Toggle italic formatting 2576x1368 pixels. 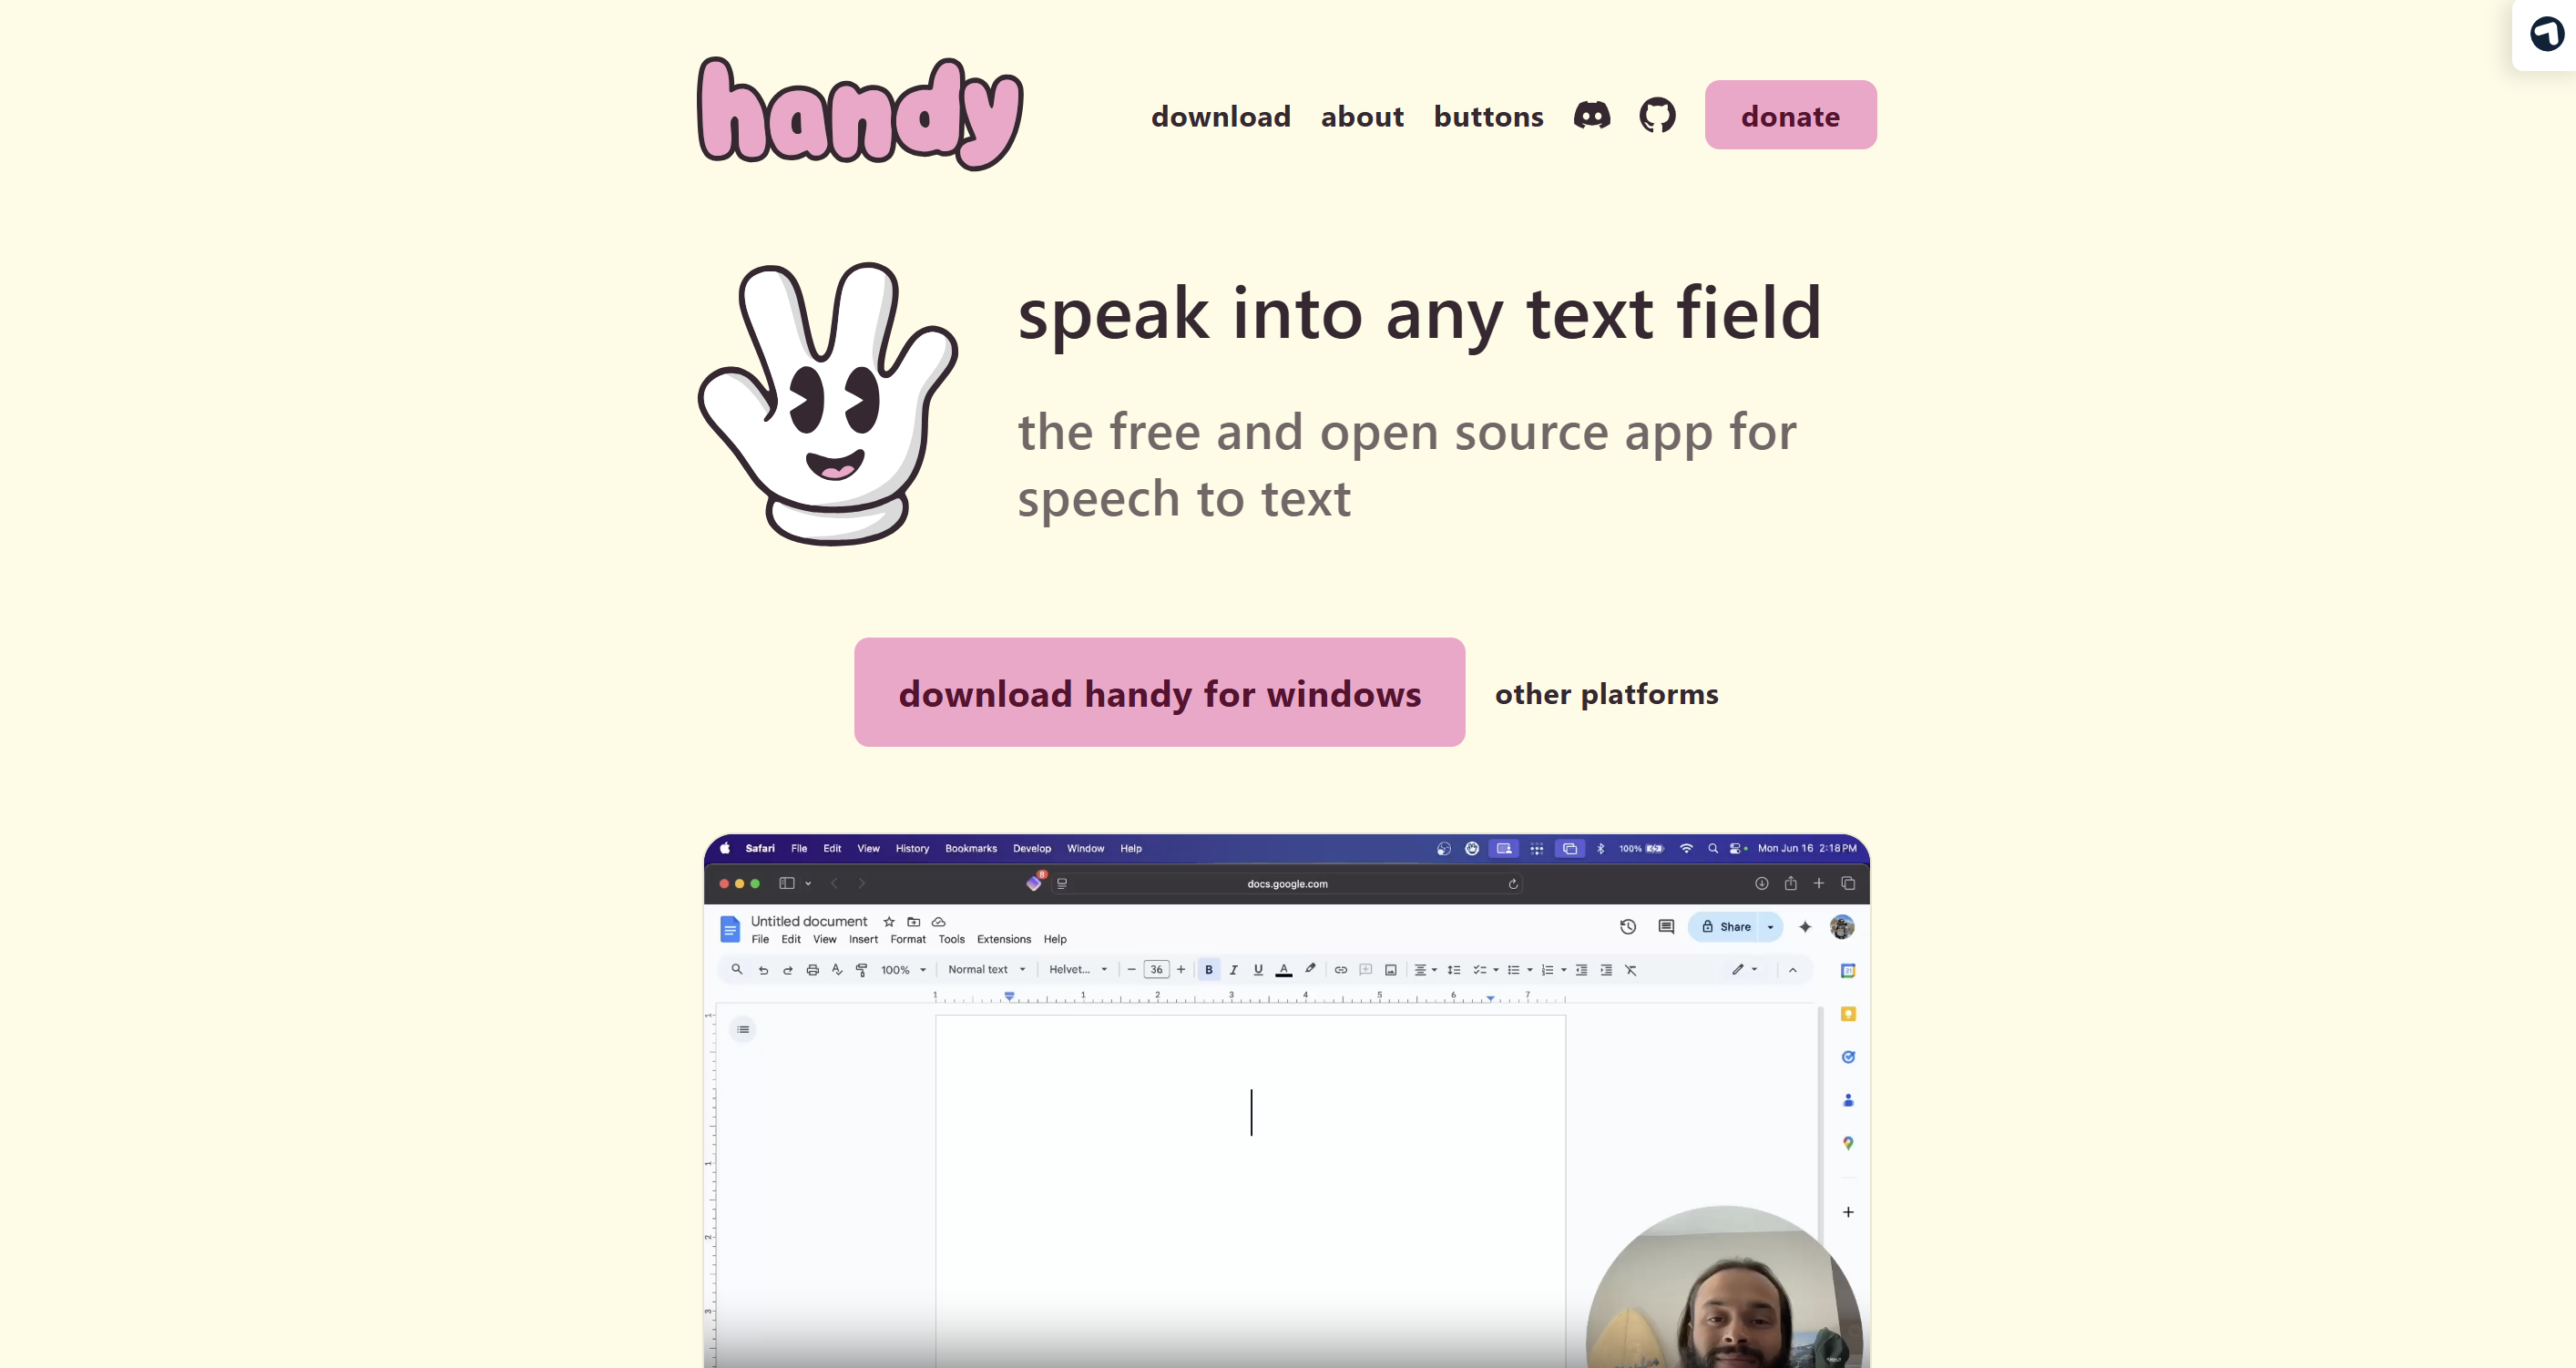pyautogui.click(x=1234, y=970)
